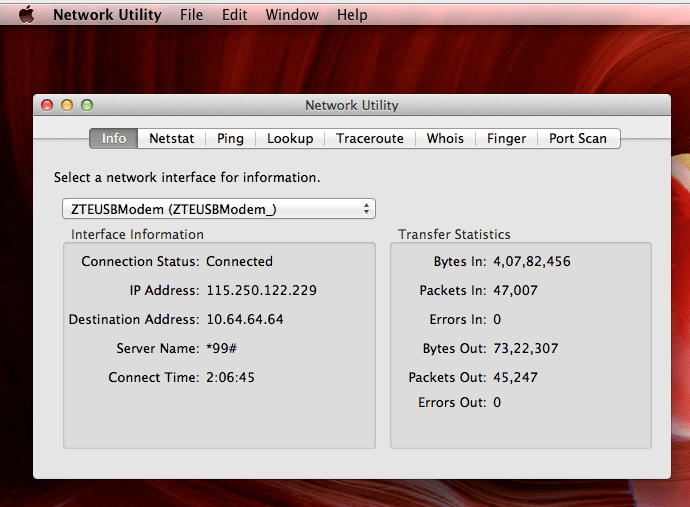
Task: Switch to the Ping tab
Action: 230,139
